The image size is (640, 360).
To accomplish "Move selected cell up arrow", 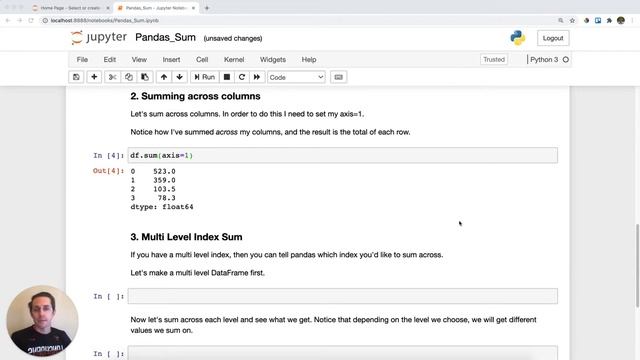I will tap(164, 77).
